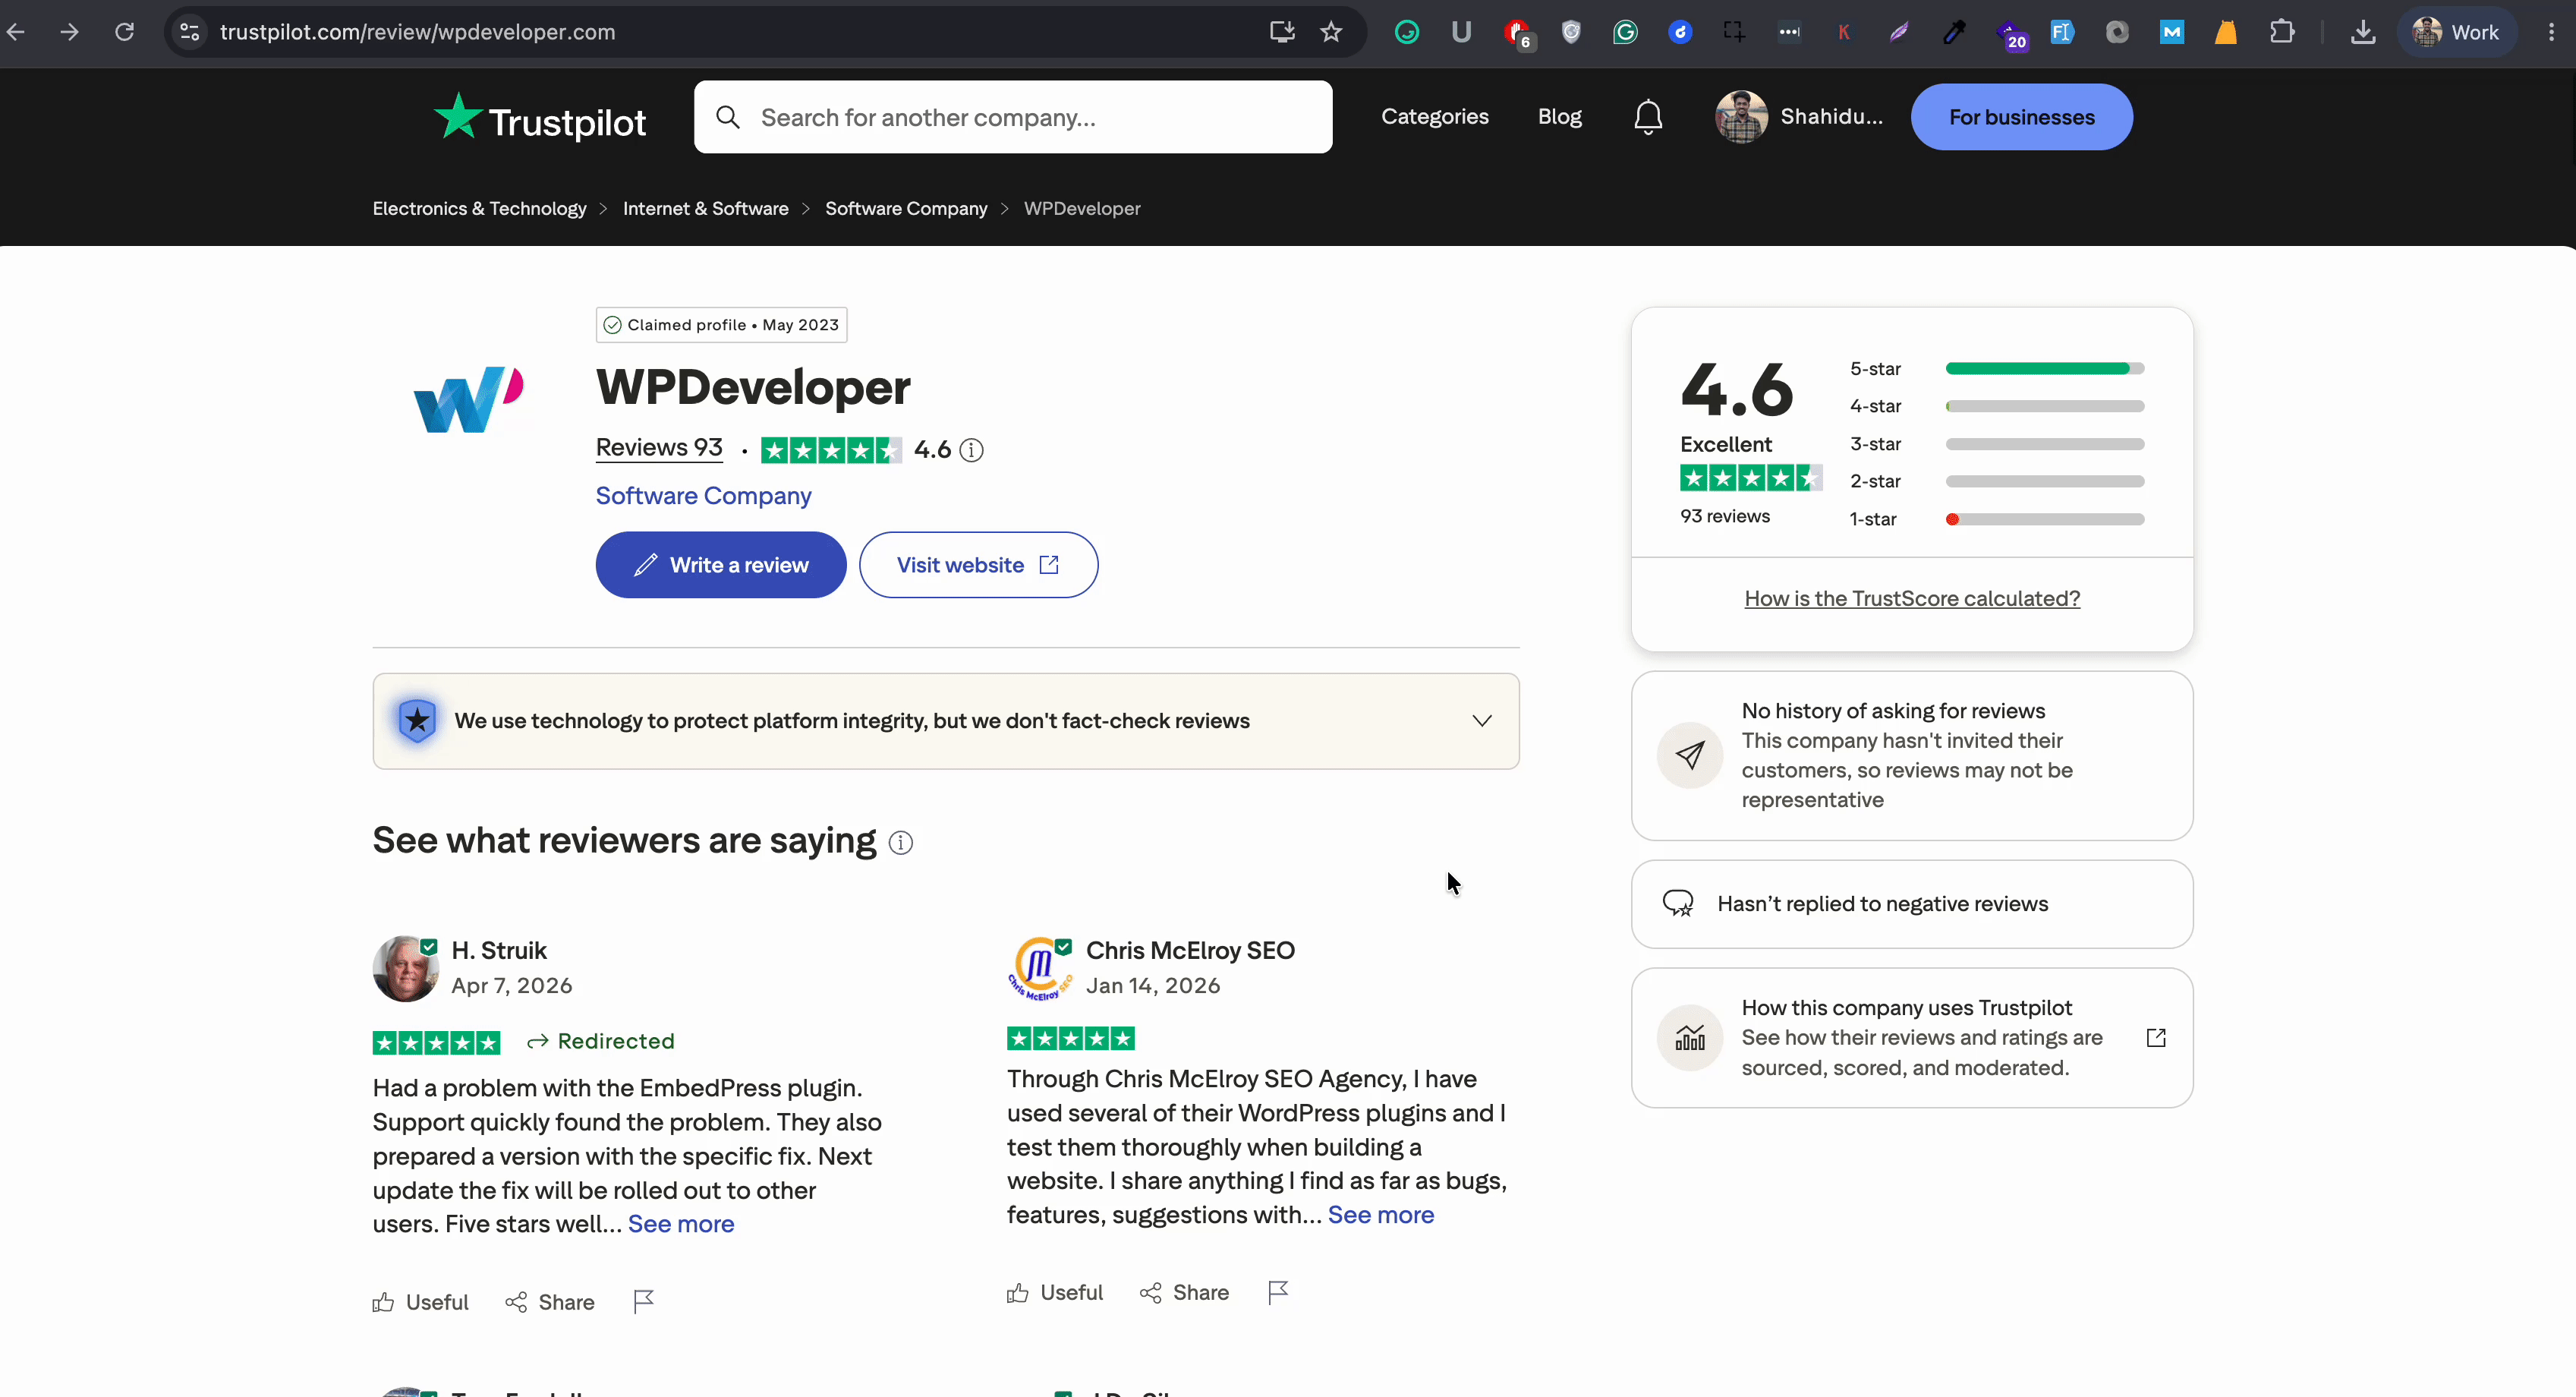Viewport: 2576px width, 1397px height.
Task: Filter by the 5-star rating bar
Action: [1996, 368]
